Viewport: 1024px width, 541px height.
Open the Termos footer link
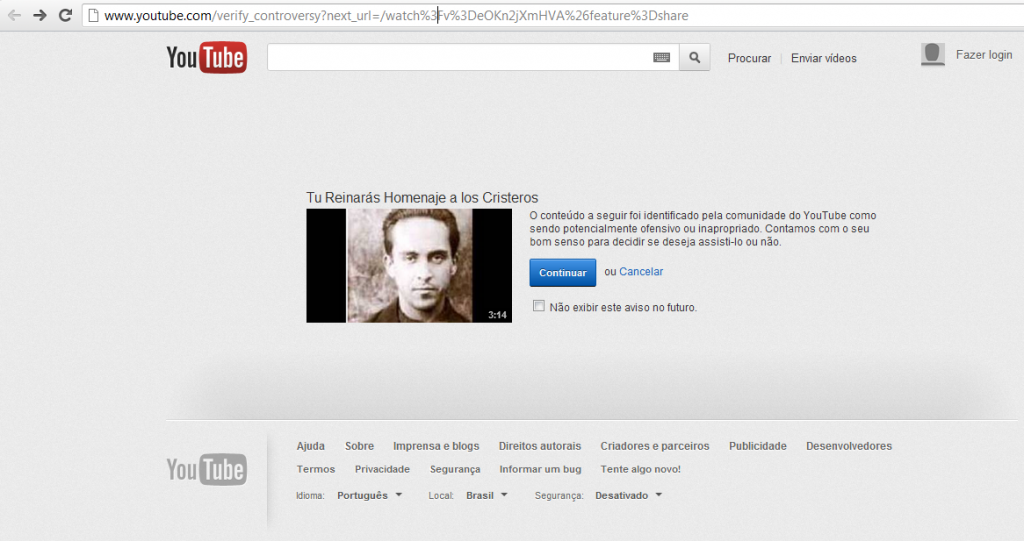(x=315, y=469)
